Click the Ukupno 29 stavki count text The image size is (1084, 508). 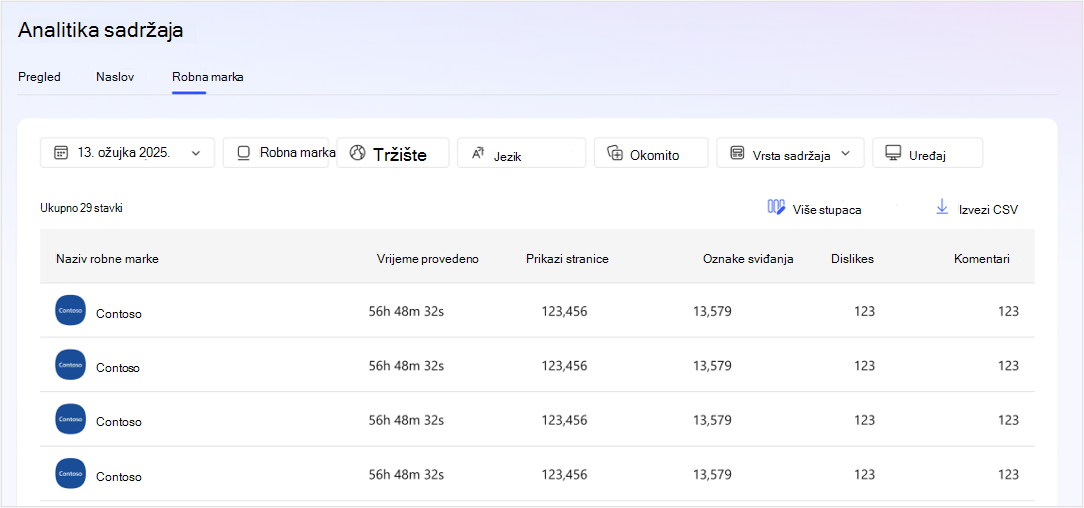[82, 207]
